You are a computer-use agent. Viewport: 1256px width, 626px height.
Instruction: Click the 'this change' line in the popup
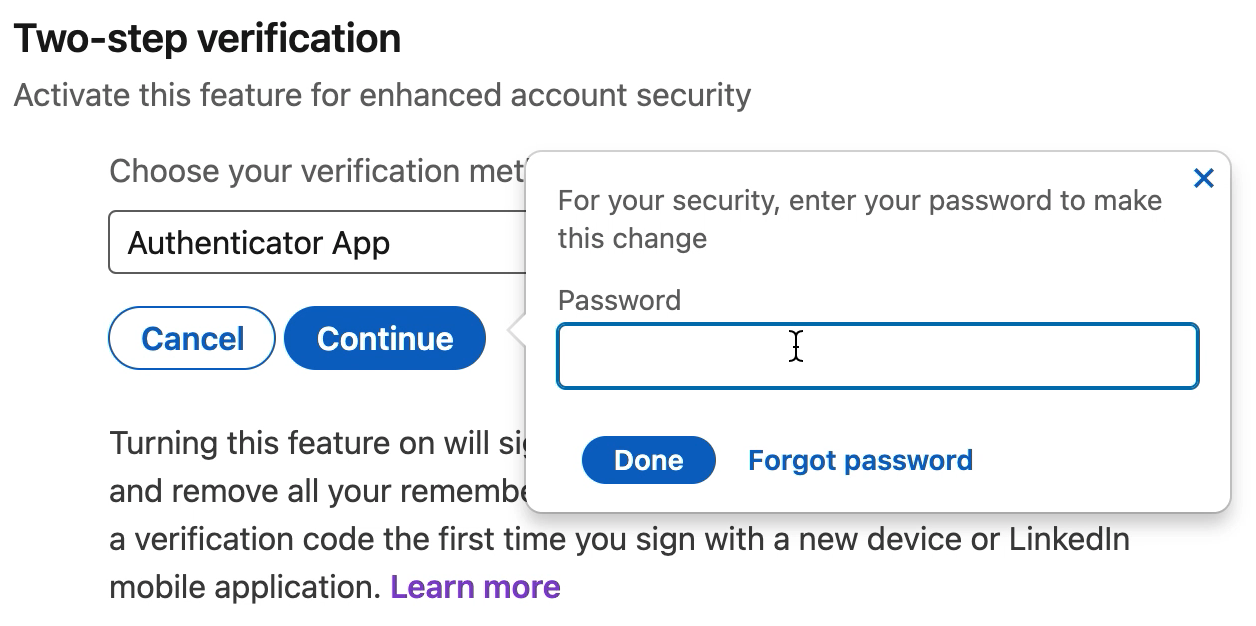pyautogui.click(x=632, y=239)
